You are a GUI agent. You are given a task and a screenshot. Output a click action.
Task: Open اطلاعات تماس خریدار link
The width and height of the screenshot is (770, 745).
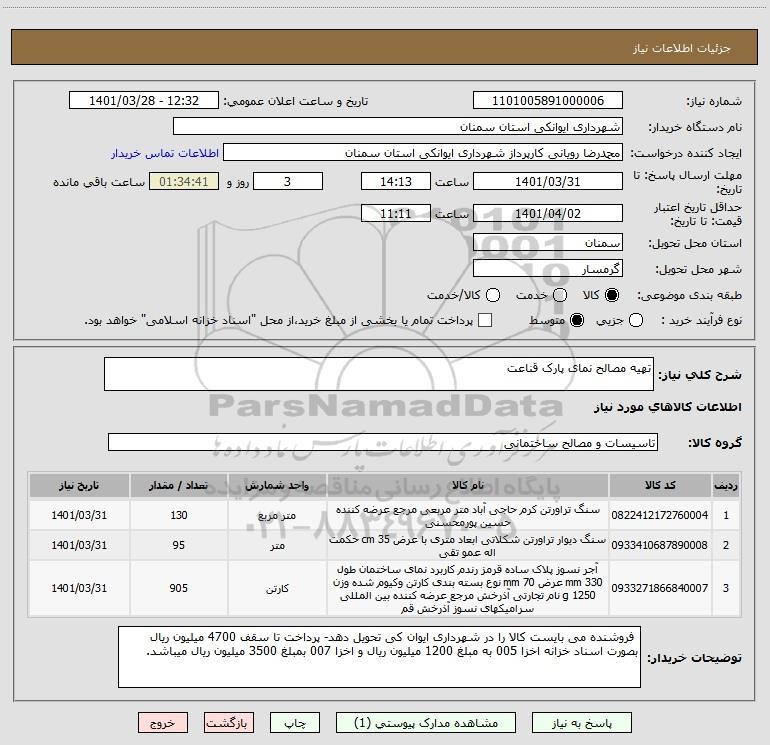tap(165, 153)
